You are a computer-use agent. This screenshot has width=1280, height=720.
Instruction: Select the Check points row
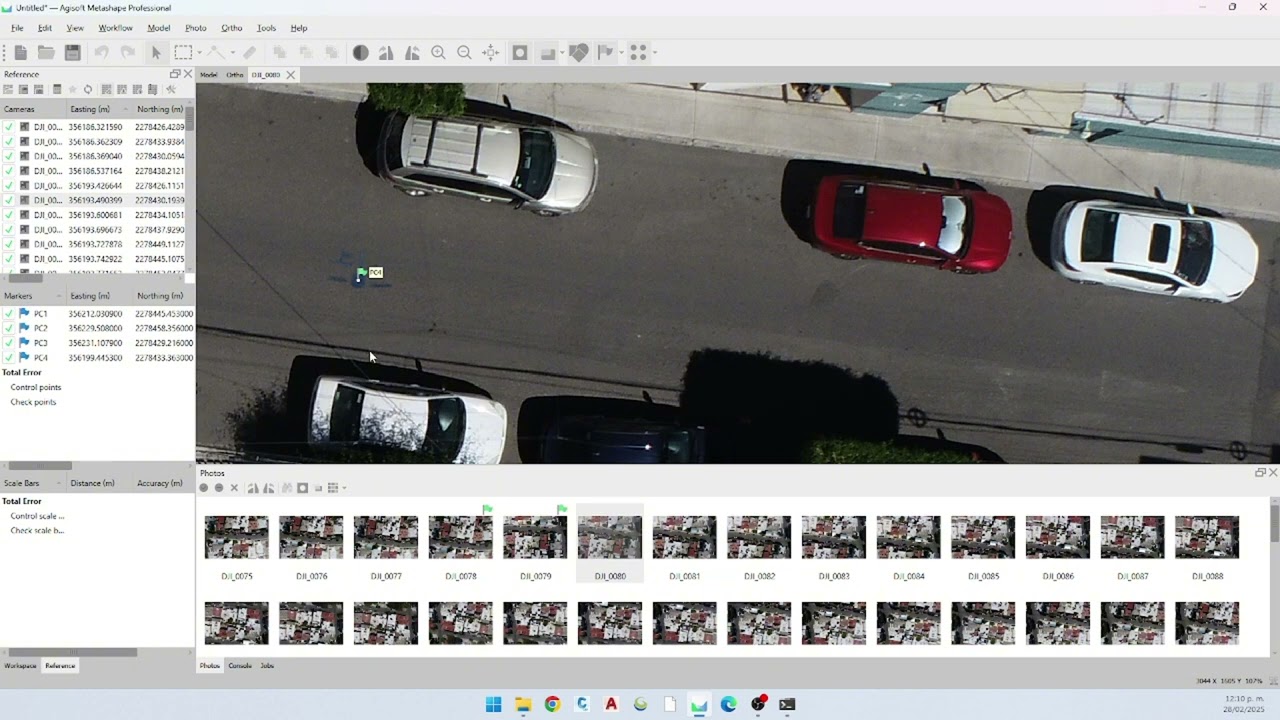tap(33, 402)
